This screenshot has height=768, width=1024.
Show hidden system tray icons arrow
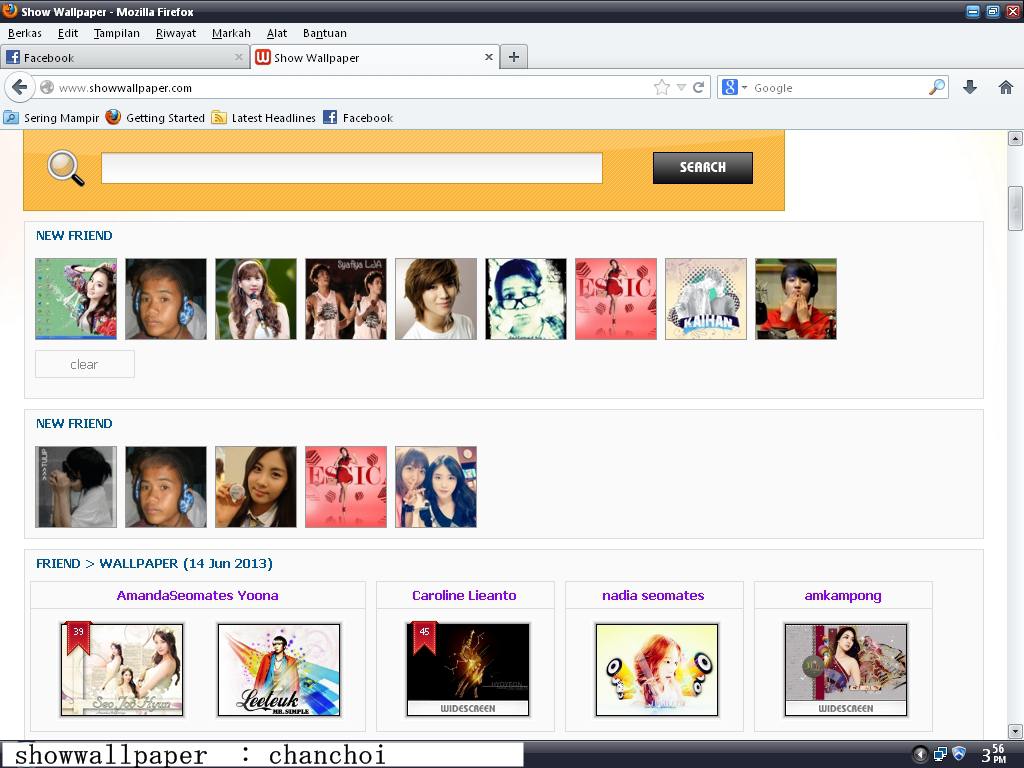click(x=920, y=754)
